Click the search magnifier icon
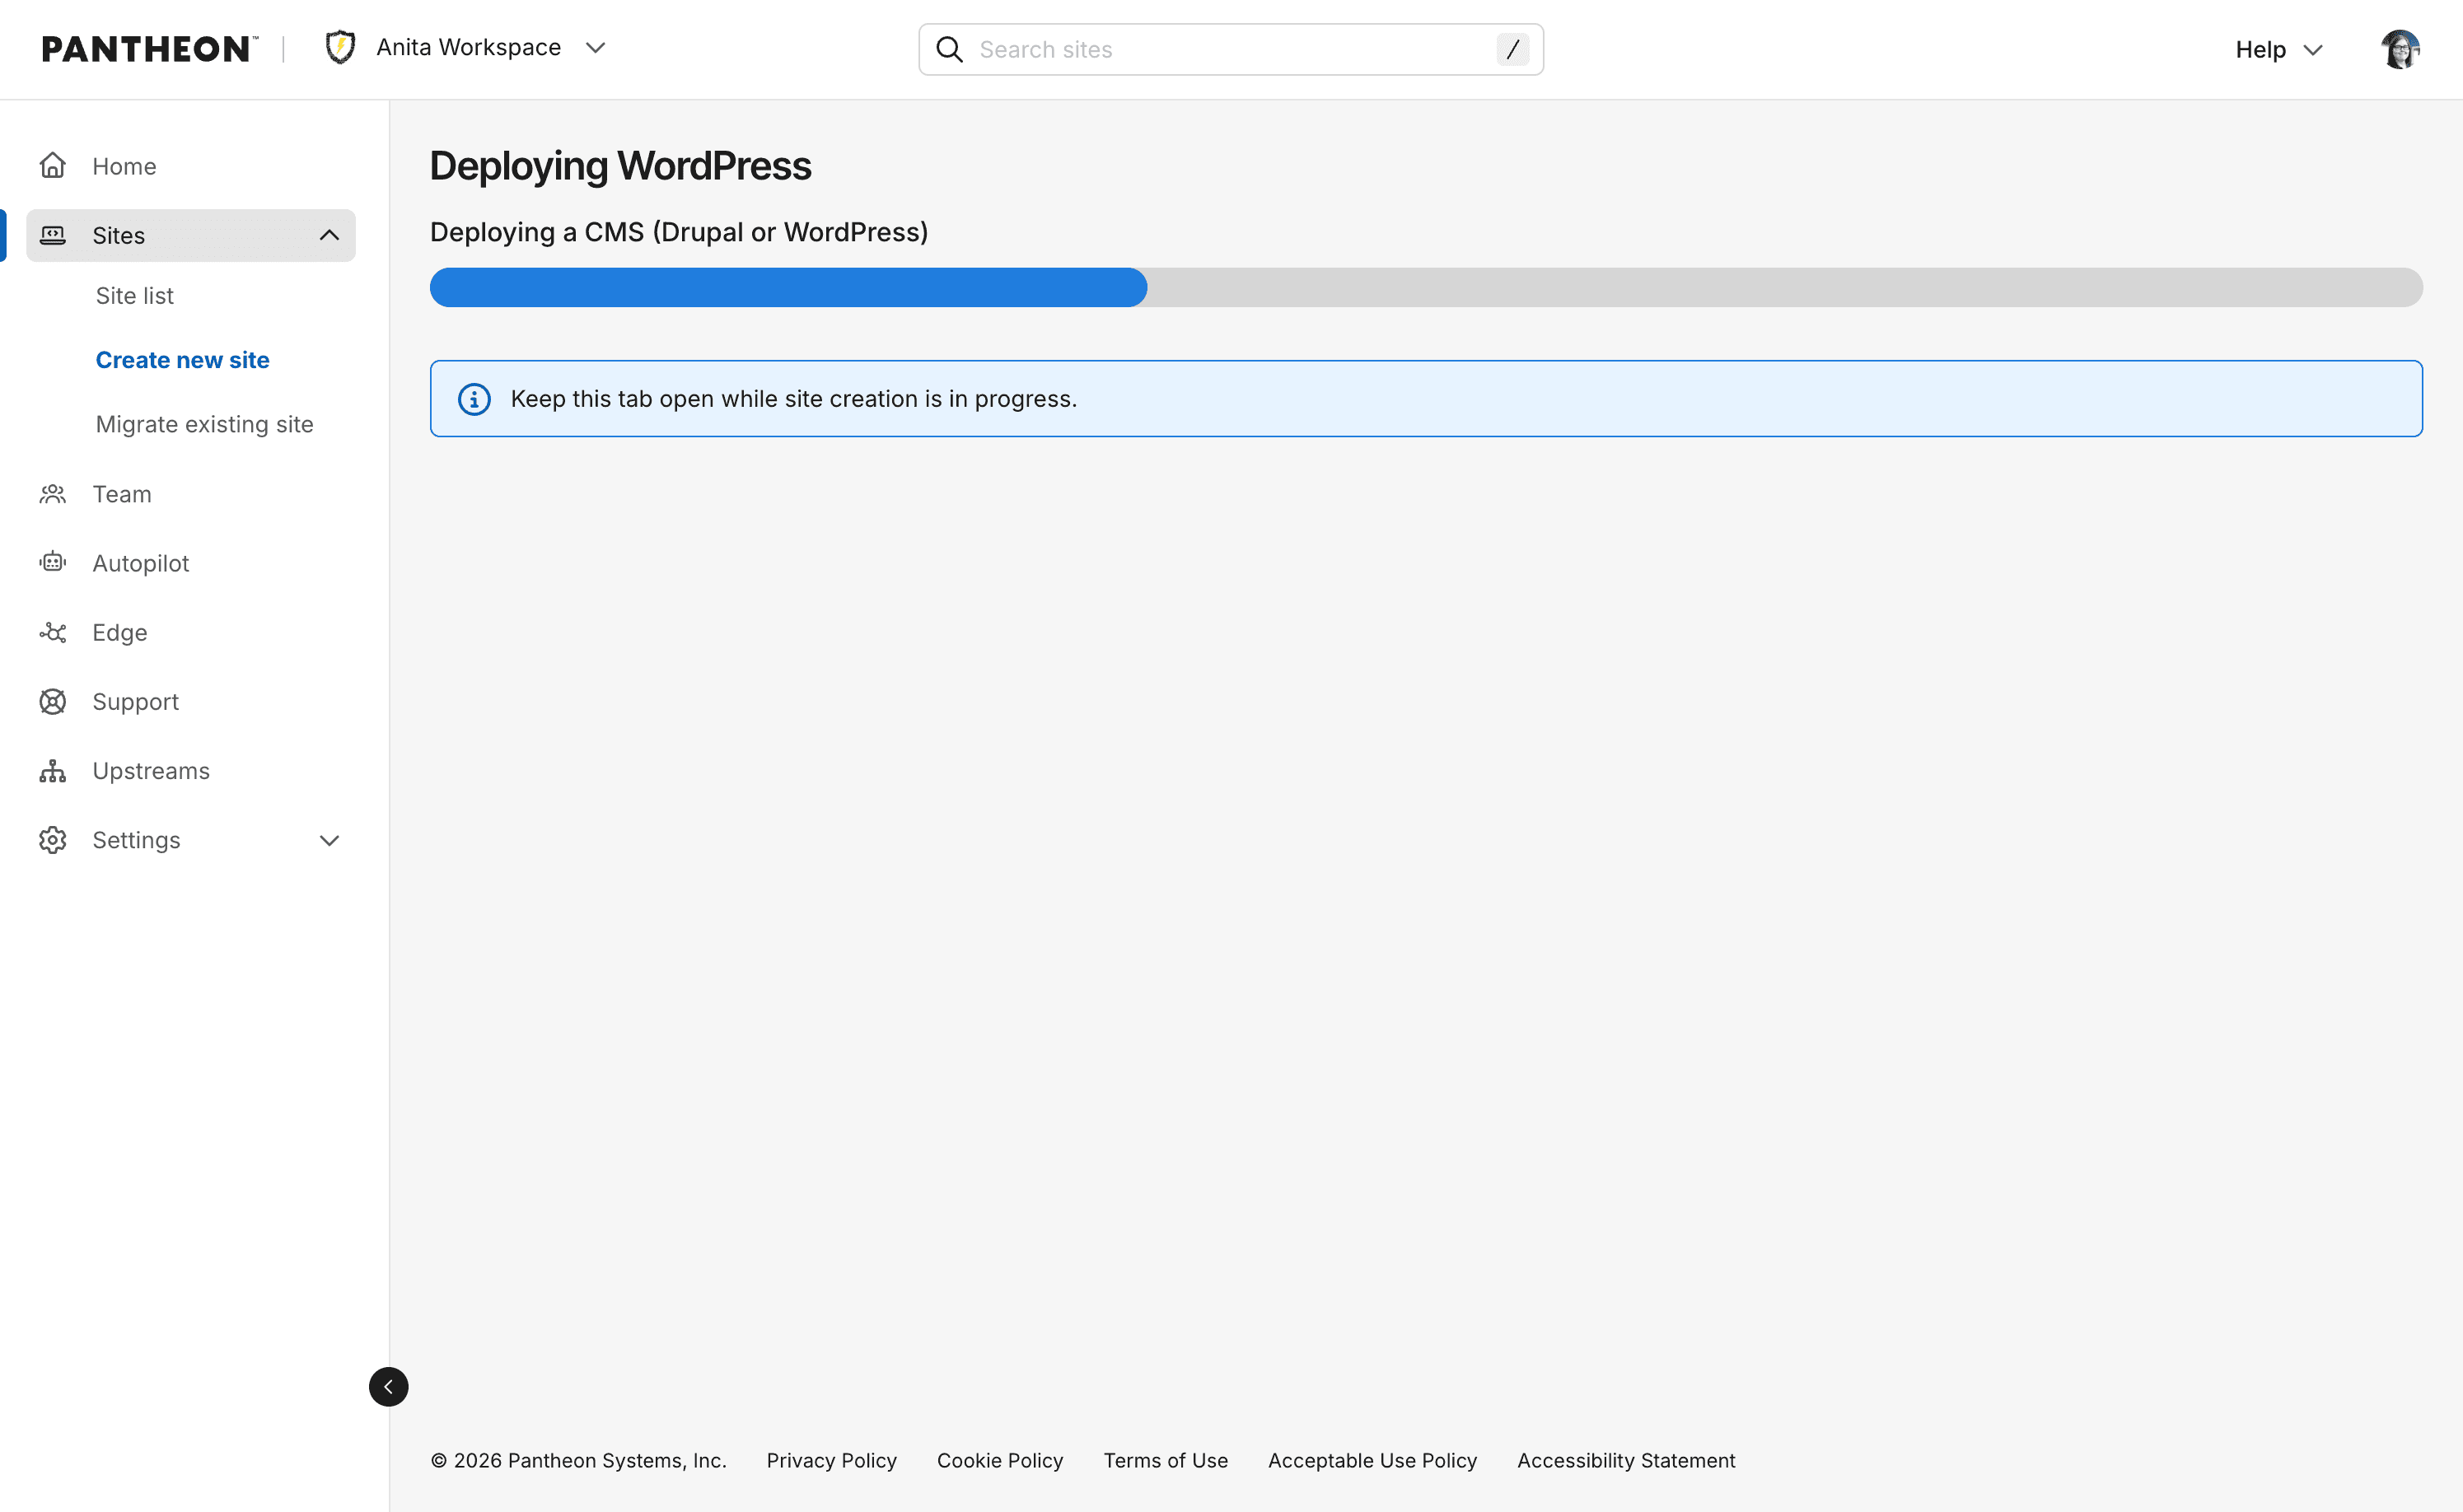 click(x=949, y=50)
